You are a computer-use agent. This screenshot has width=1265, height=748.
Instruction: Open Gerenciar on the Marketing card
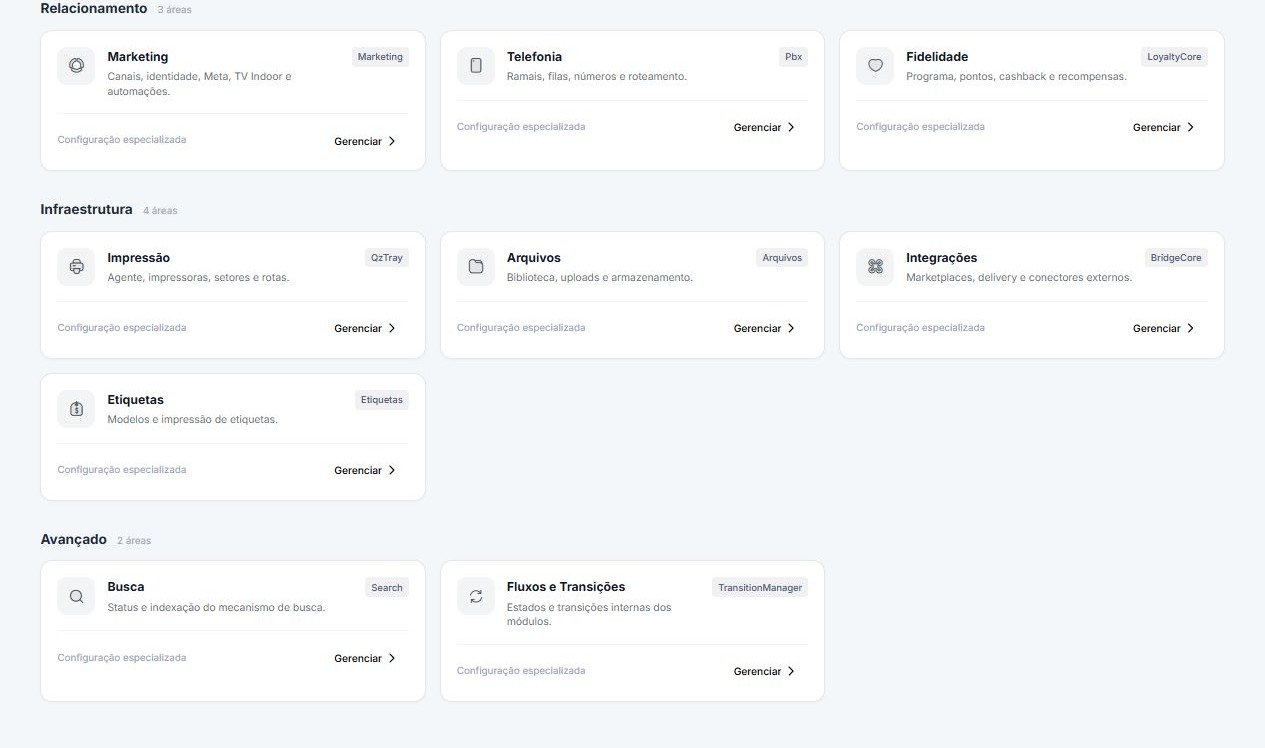click(x=366, y=141)
